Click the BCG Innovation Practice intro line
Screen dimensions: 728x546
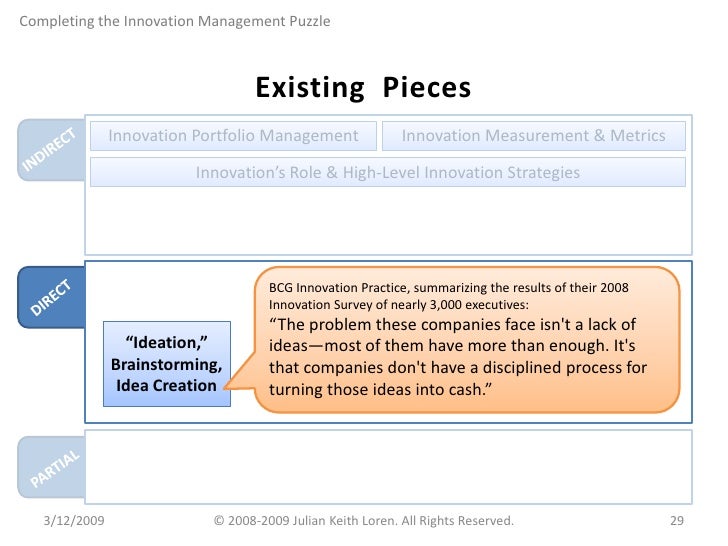(x=448, y=296)
